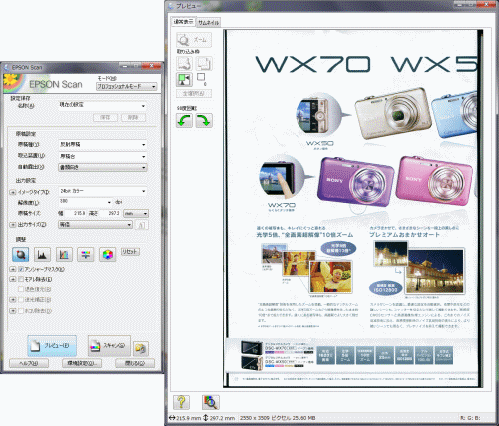Open the tone curve correction tool
Viewport: 499px width, 426px height.
coord(64,254)
